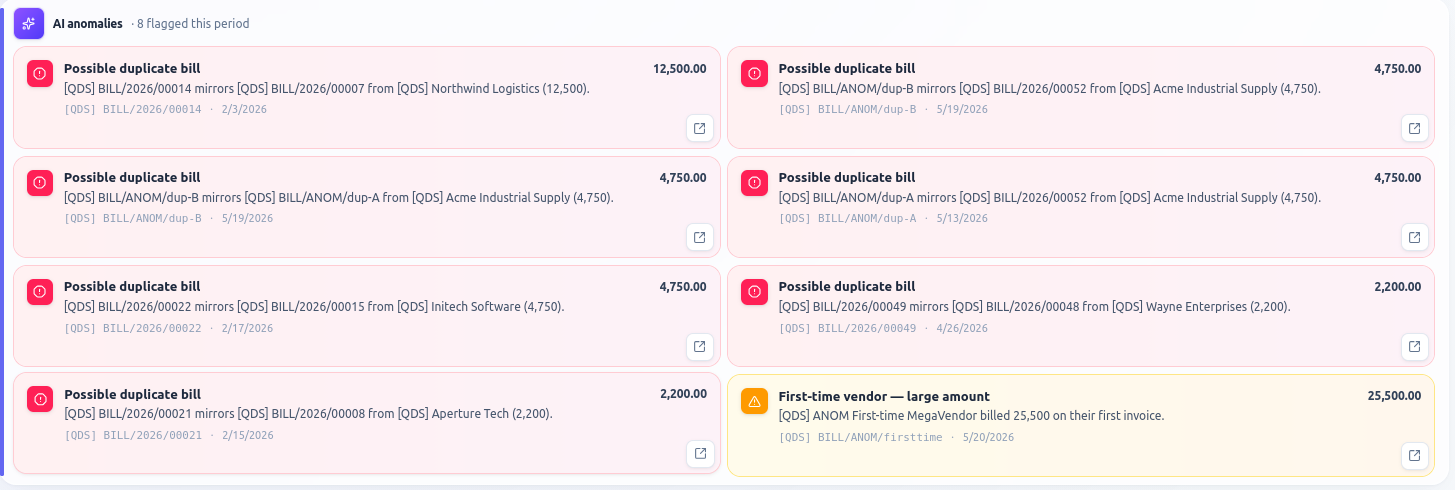
Task: Select the 'AI anomalies' heading
Action: point(88,23)
